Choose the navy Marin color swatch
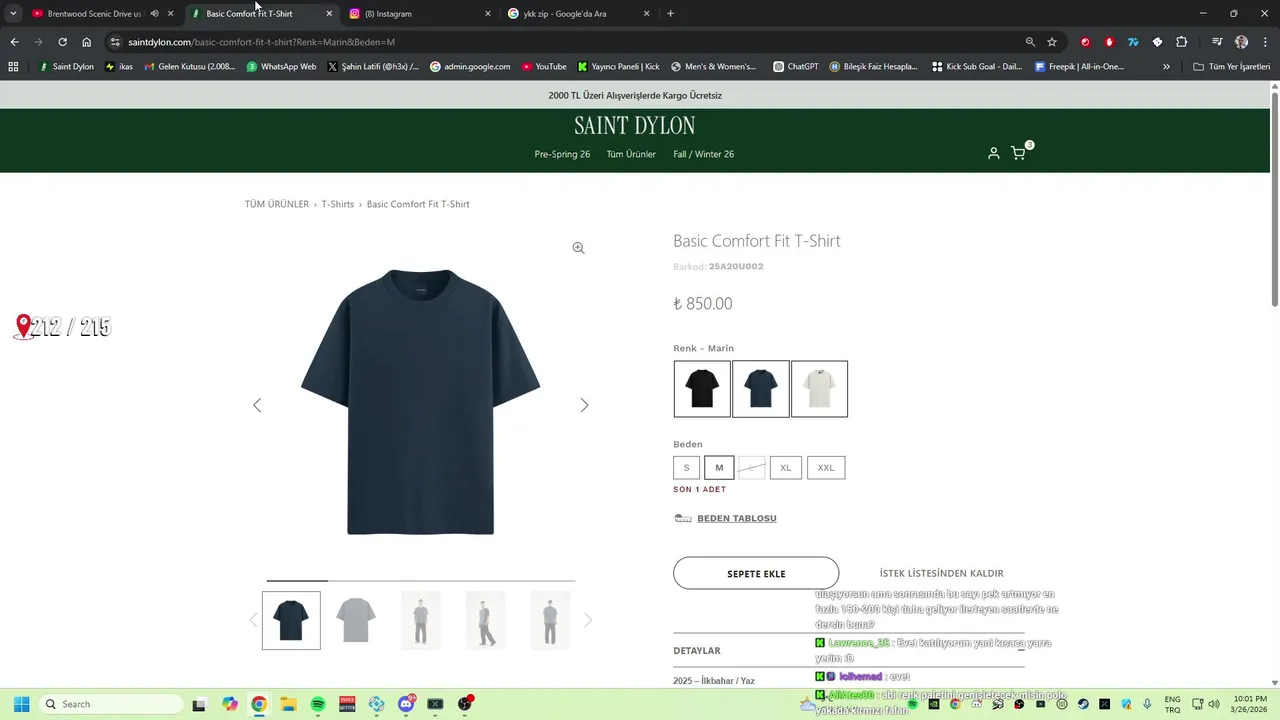 pos(761,389)
